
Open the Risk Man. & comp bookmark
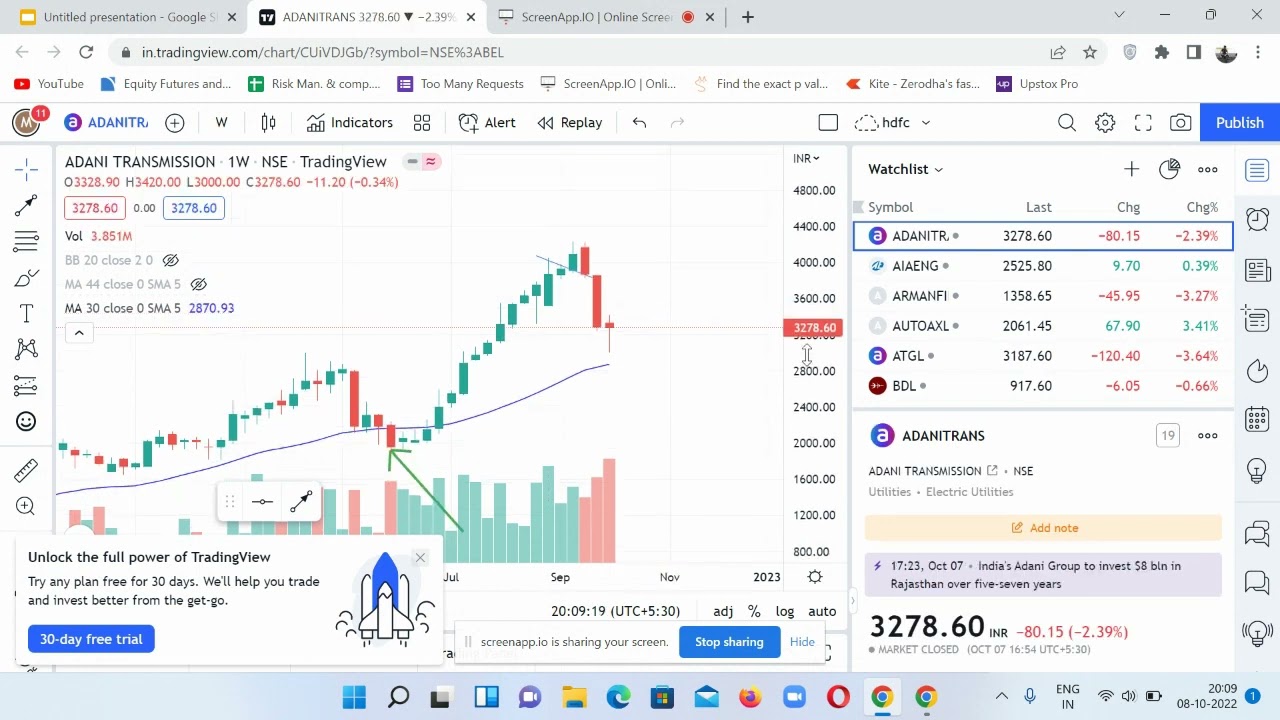coord(314,84)
